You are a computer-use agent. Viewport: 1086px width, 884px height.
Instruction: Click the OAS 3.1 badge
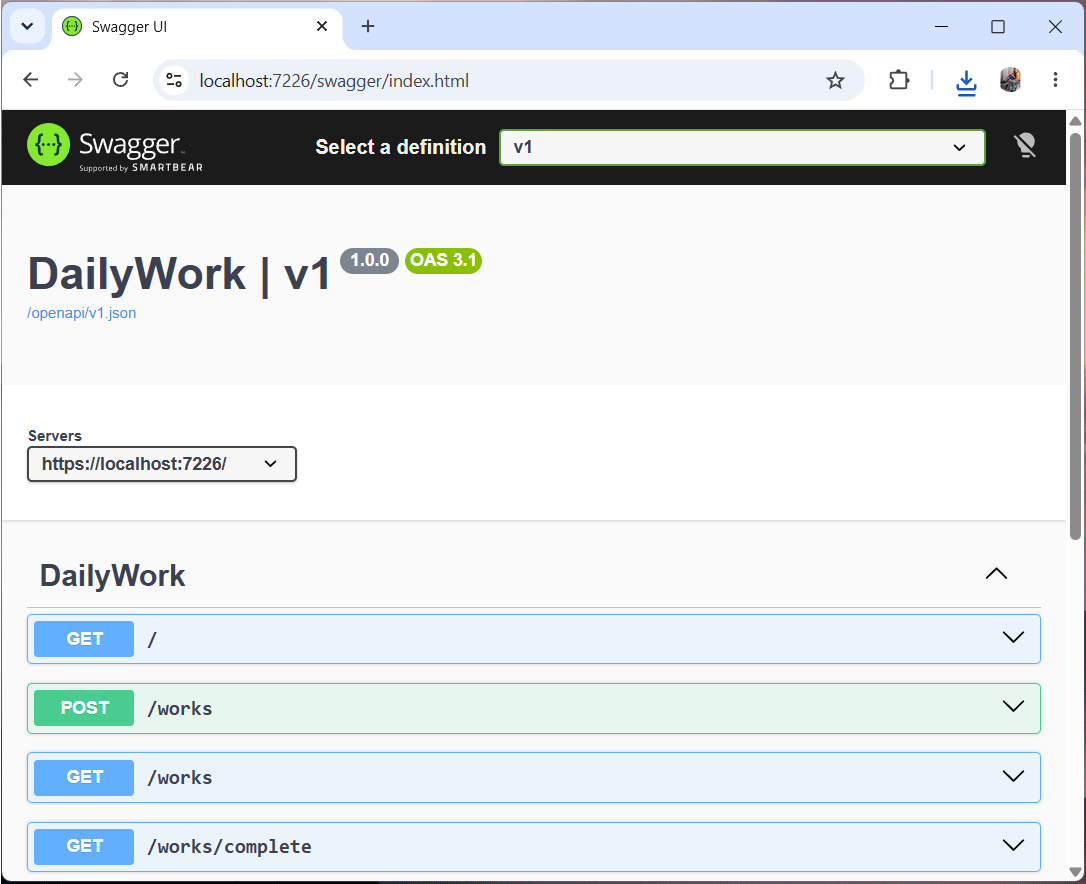(x=443, y=260)
